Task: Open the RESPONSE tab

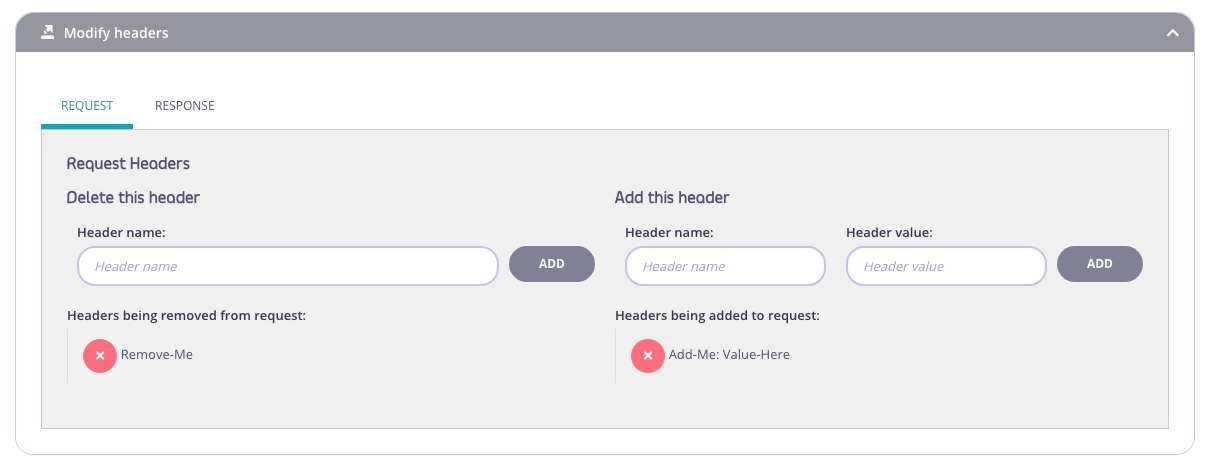Action: click(184, 106)
